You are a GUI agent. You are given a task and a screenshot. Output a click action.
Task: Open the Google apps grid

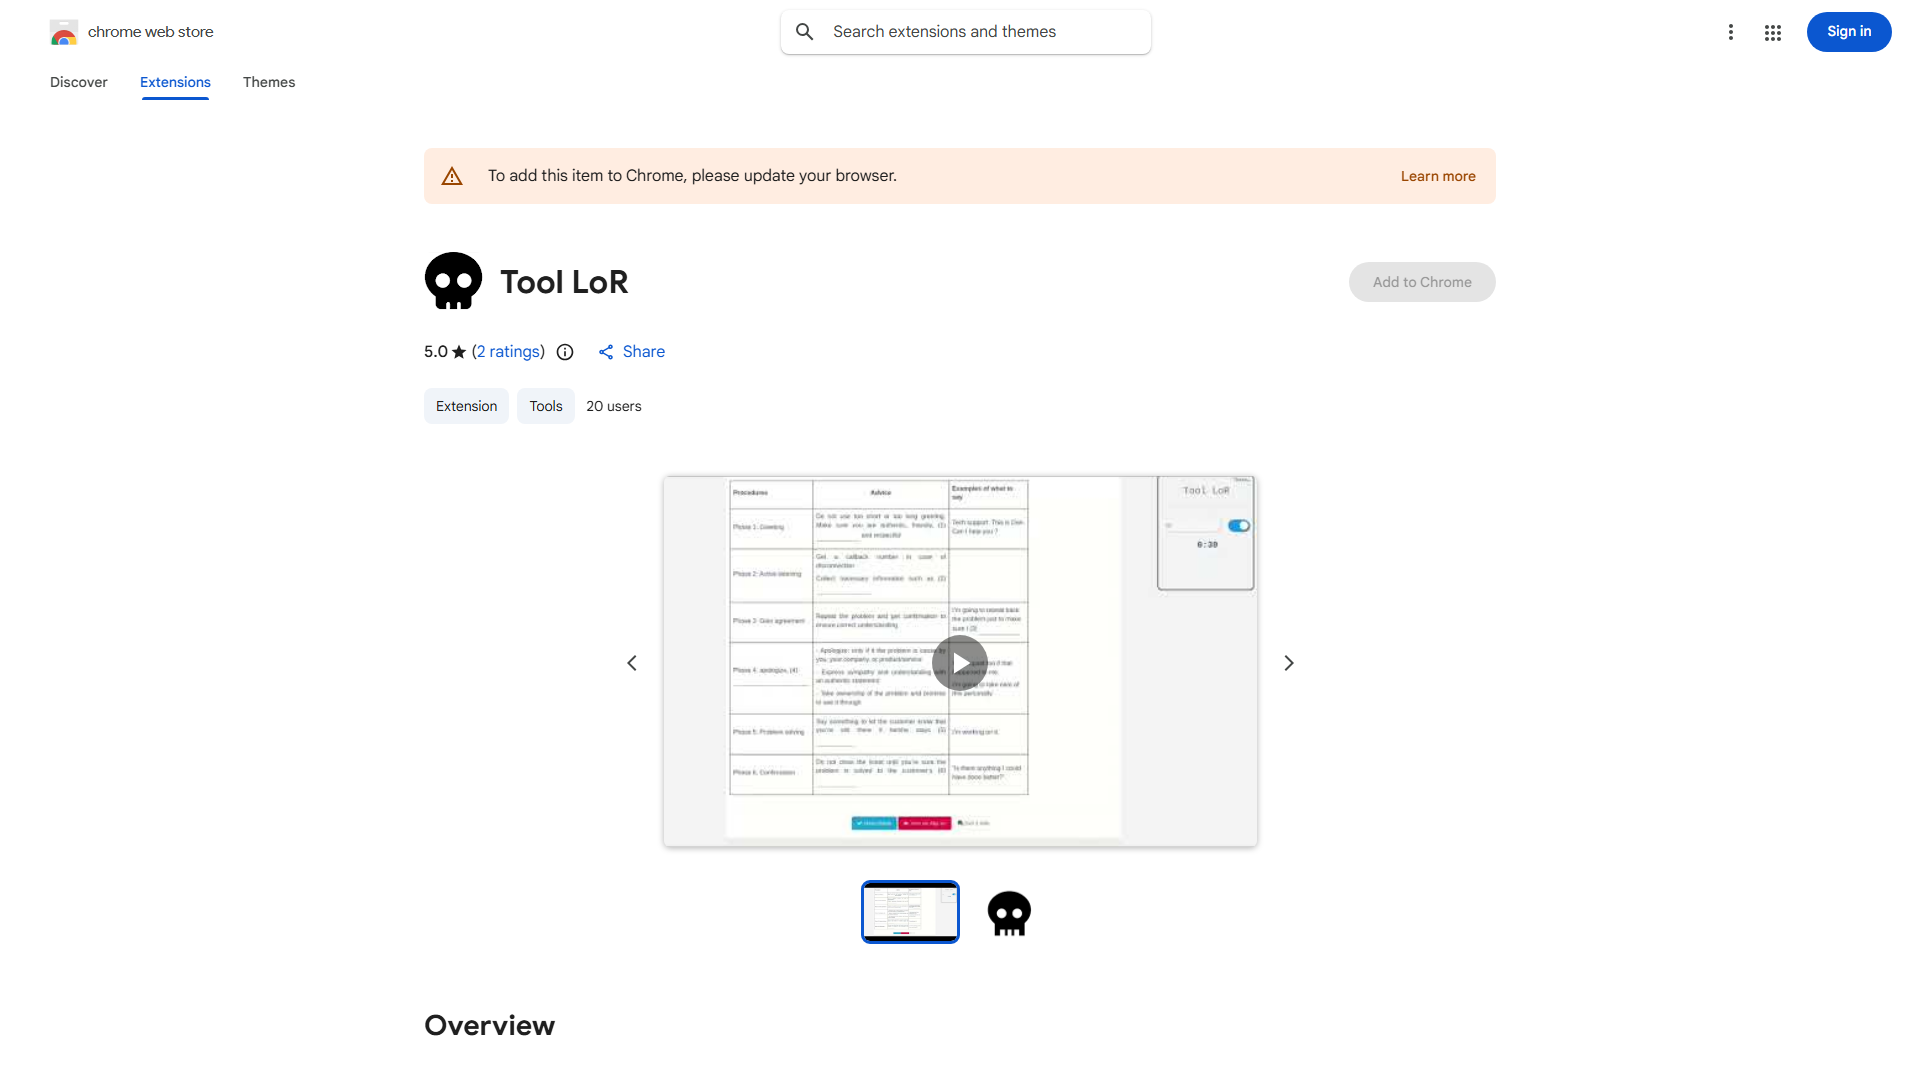(1773, 33)
